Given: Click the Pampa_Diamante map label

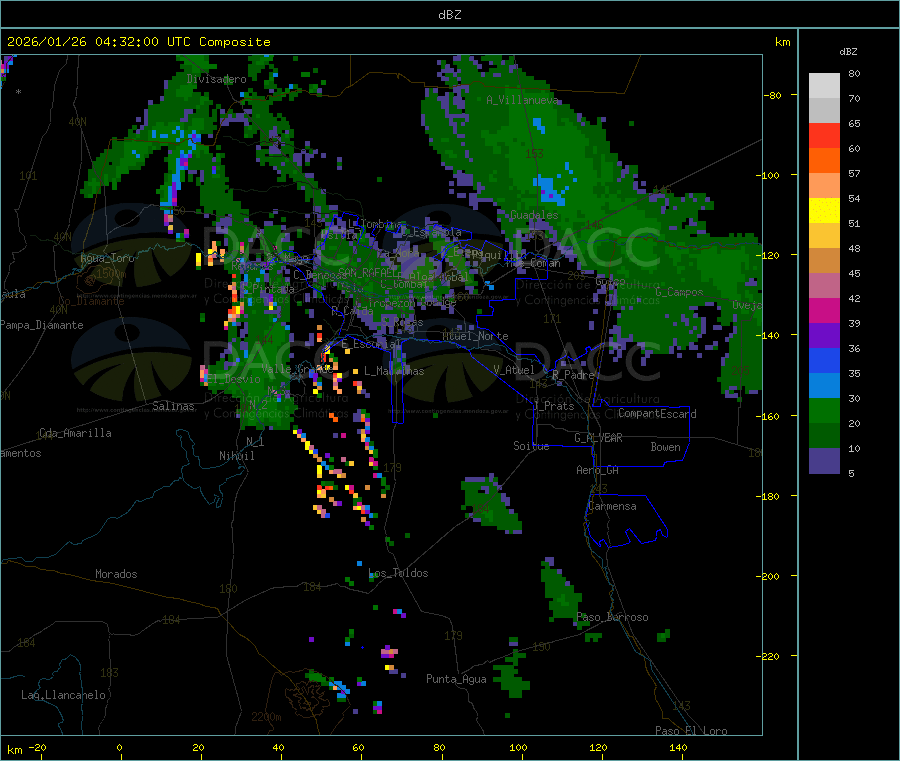Looking at the screenshot, I should pyautogui.click(x=42, y=325).
